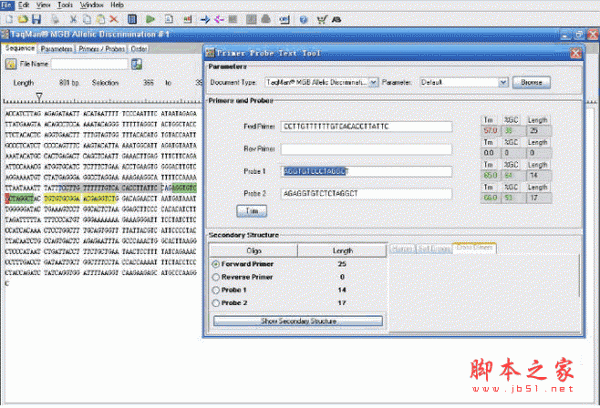The image size is (600, 408).
Task: Click the Browse button
Action: (x=532, y=82)
